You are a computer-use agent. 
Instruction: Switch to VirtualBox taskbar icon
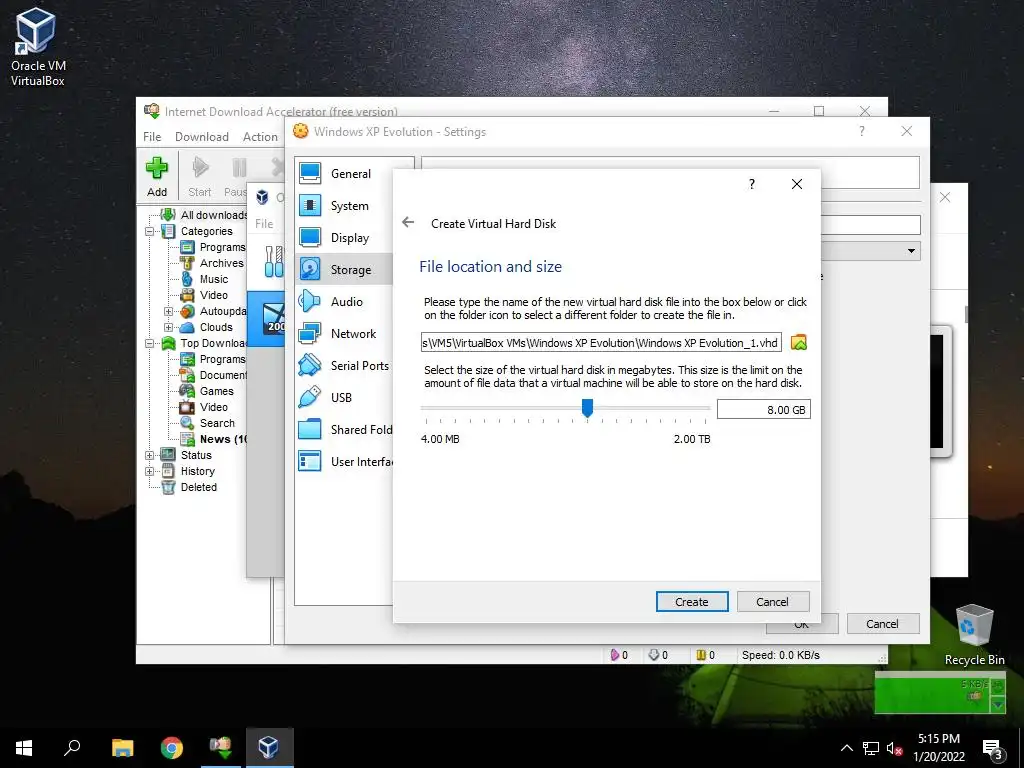tap(269, 748)
